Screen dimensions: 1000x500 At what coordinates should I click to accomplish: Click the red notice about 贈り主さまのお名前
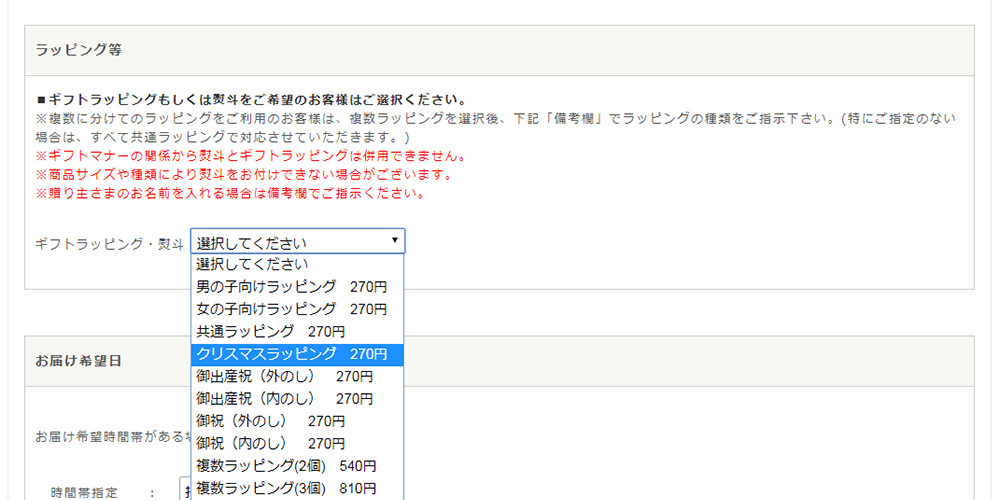(230, 194)
